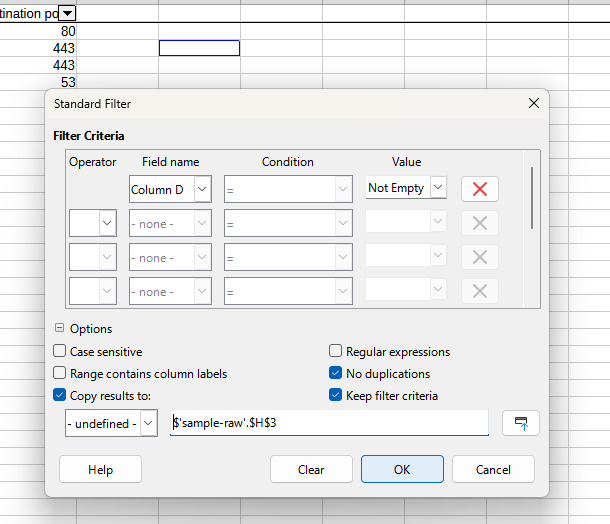Open the Column D field name dropdown
Image resolution: width=610 pixels, height=524 pixels.
pos(203,189)
